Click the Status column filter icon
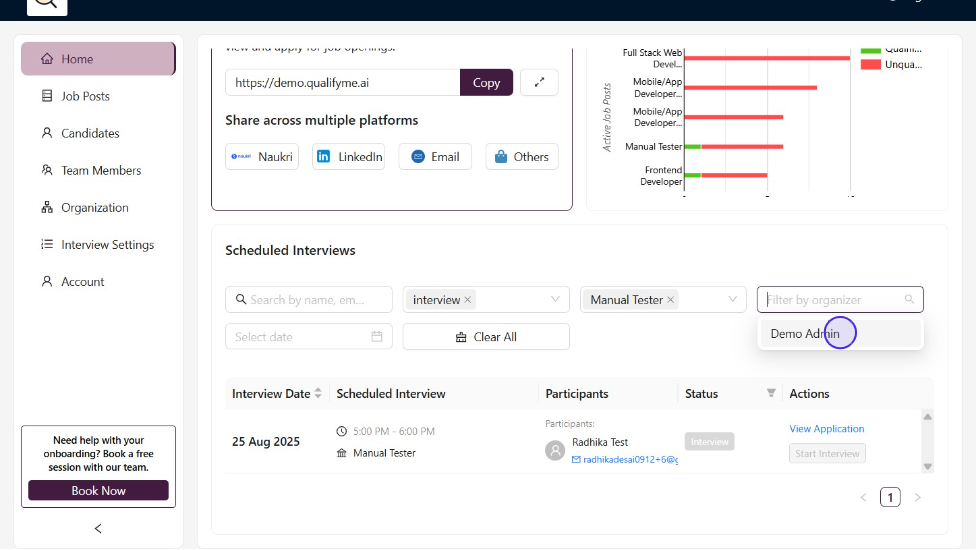The image size is (976, 550). tap(771, 394)
